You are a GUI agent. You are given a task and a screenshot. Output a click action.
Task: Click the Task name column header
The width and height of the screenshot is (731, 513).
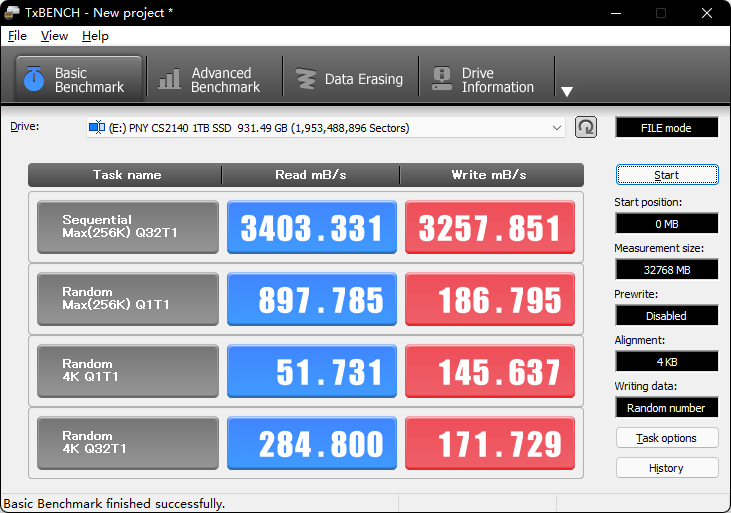click(x=125, y=175)
